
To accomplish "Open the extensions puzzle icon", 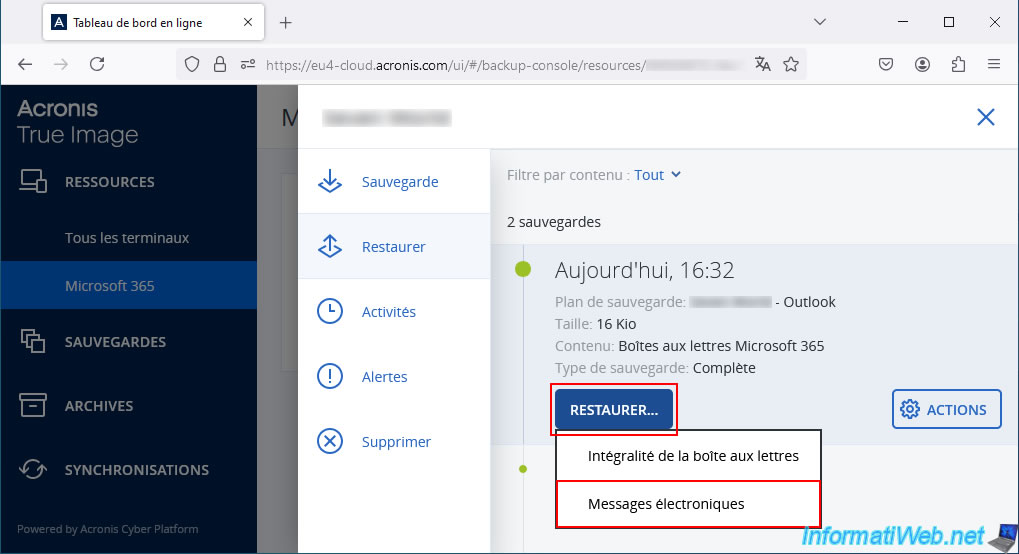I will click(x=958, y=64).
